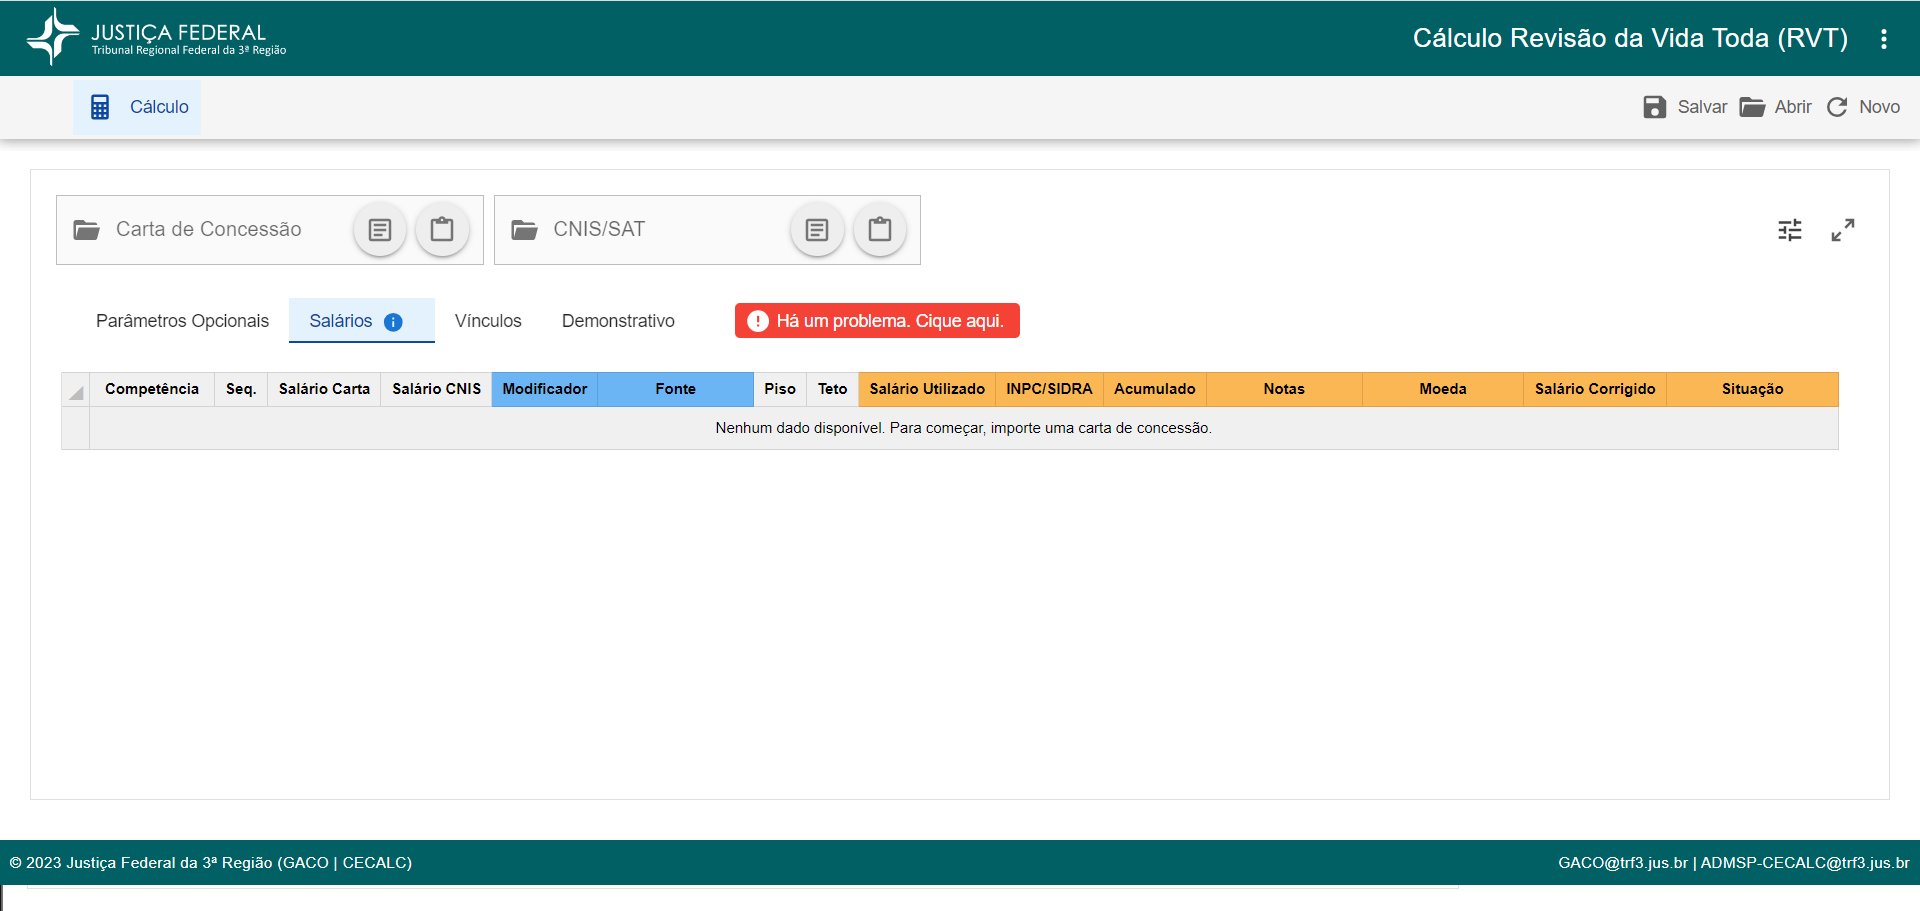This screenshot has height=911, width=1920.
Task: Click the table corner select-all cell
Action: [76, 389]
